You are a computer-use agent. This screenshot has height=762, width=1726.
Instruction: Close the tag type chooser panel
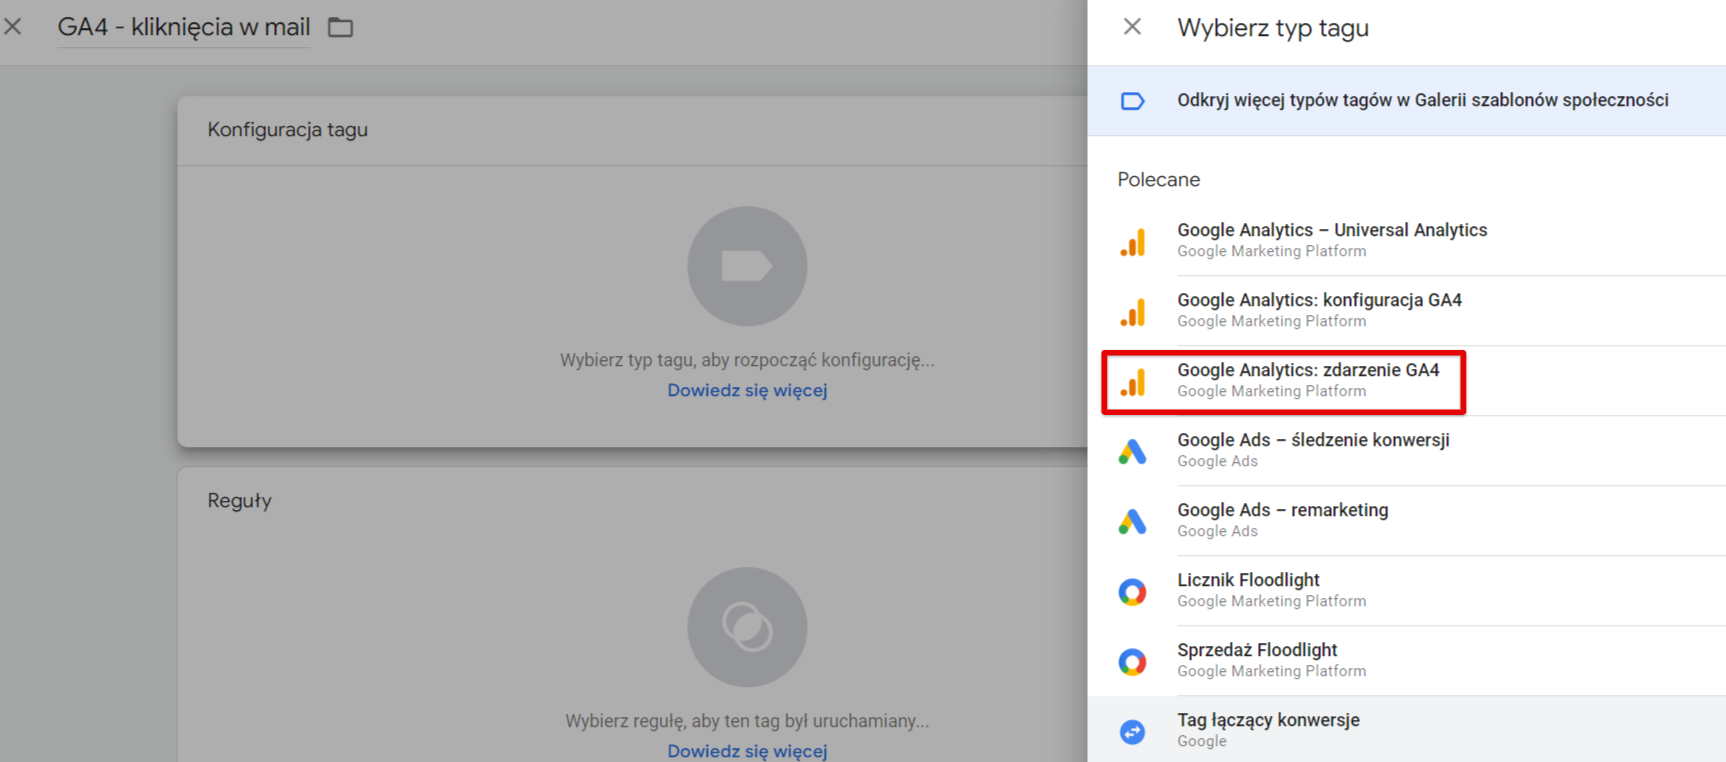[x=1132, y=27]
